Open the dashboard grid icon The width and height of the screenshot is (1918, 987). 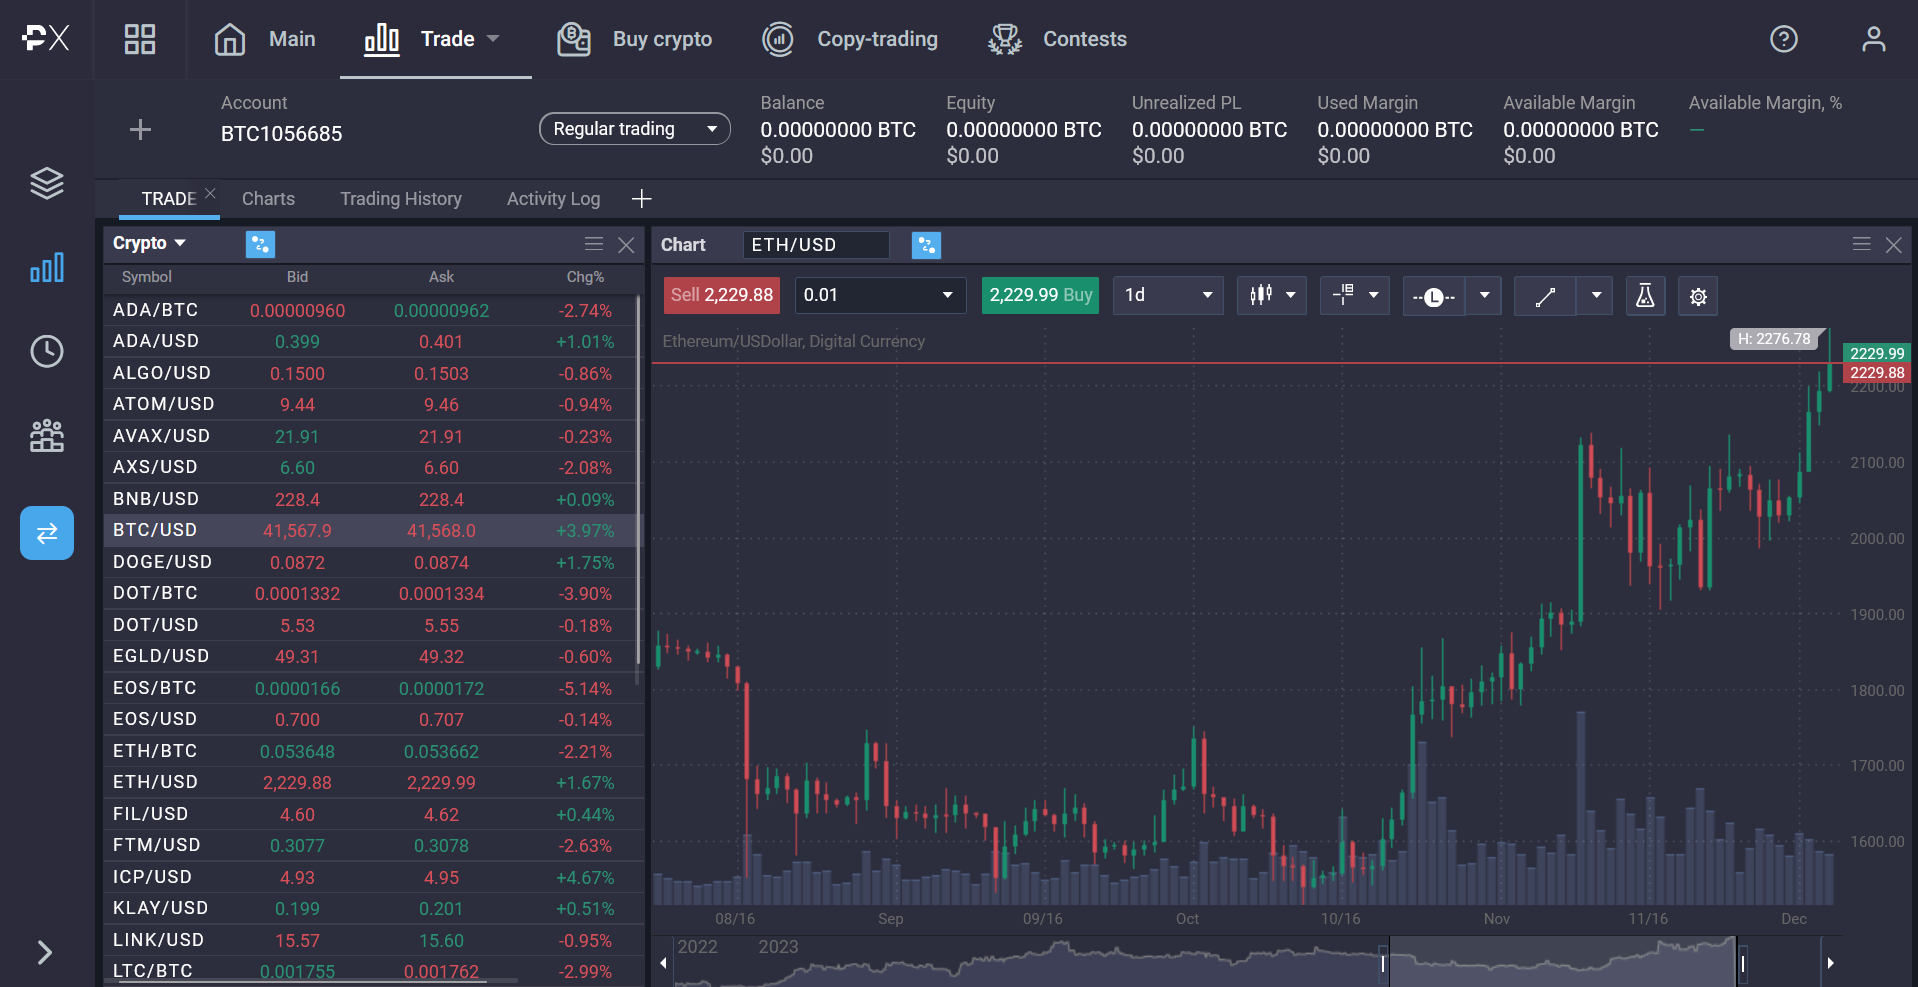click(x=140, y=39)
